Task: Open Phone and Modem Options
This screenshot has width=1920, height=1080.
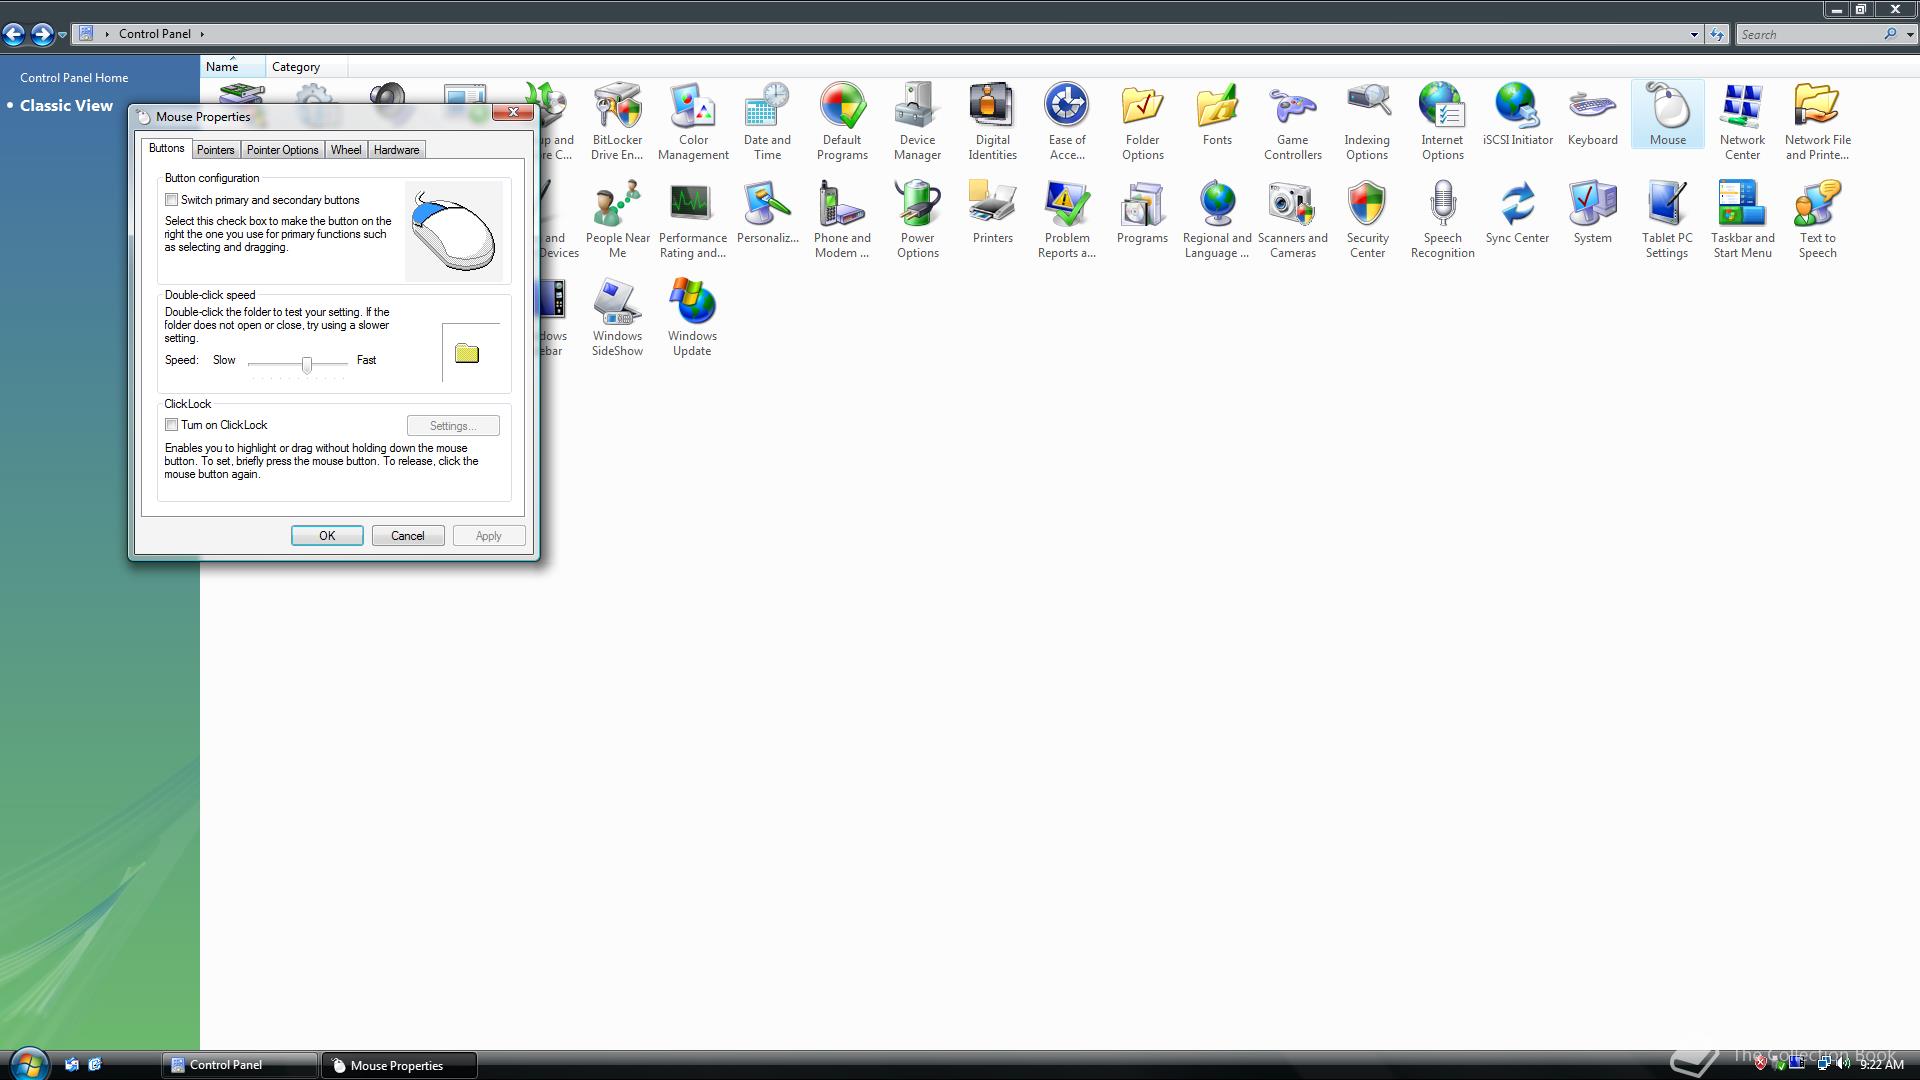Action: point(842,219)
